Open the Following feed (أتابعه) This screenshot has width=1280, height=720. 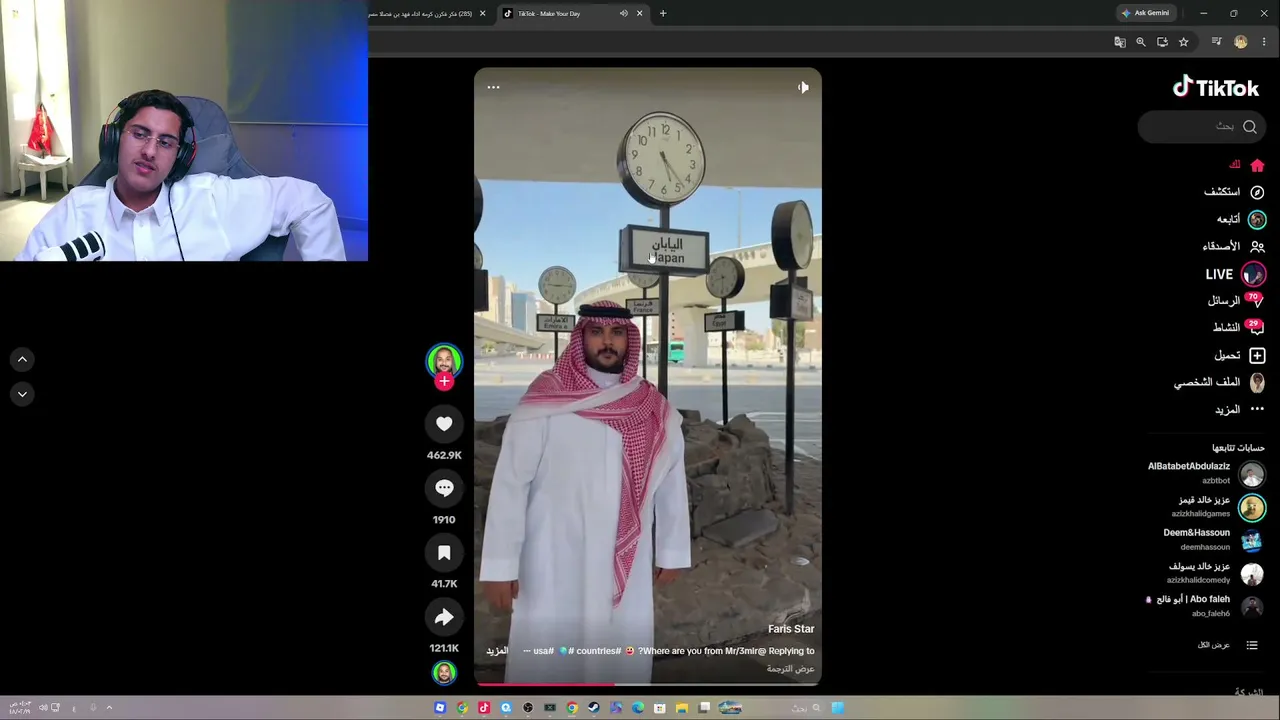[1241, 219]
